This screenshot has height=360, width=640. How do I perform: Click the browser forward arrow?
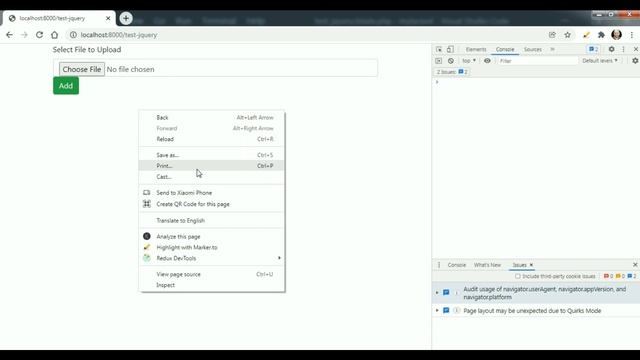pos(24,35)
